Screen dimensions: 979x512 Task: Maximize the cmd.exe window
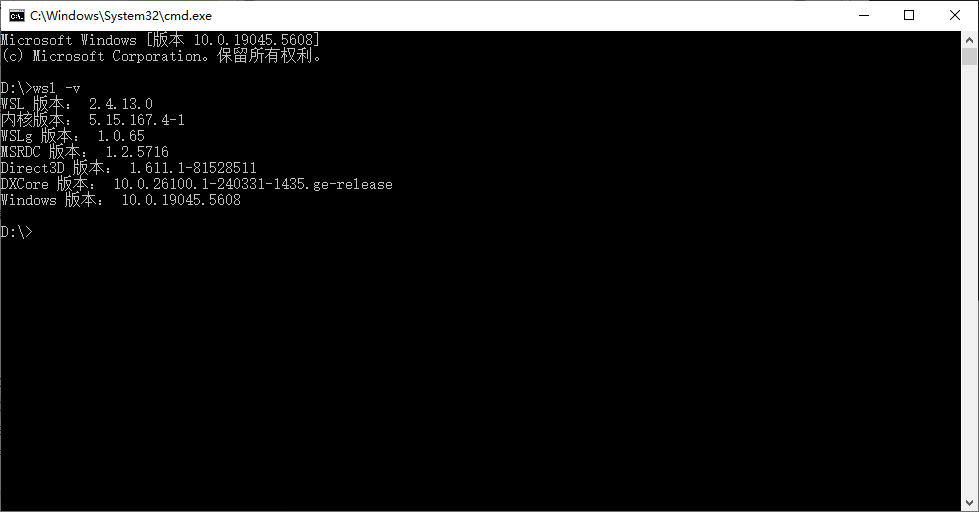tap(909, 16)
